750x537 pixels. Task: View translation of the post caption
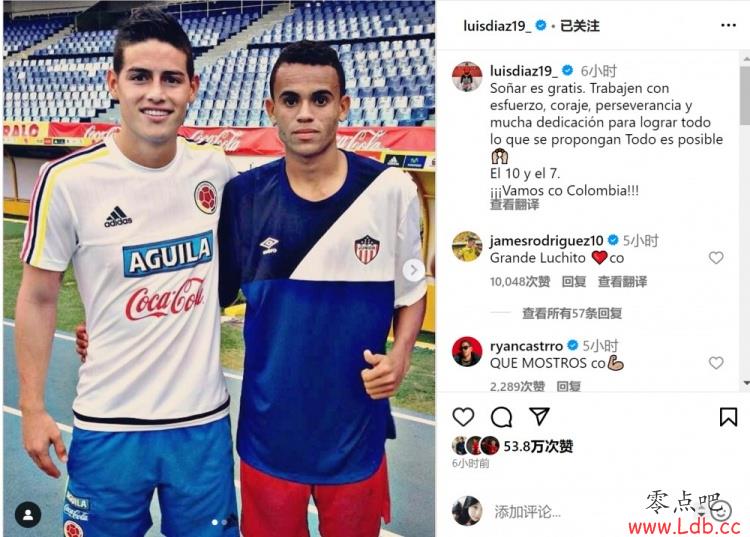514,205
